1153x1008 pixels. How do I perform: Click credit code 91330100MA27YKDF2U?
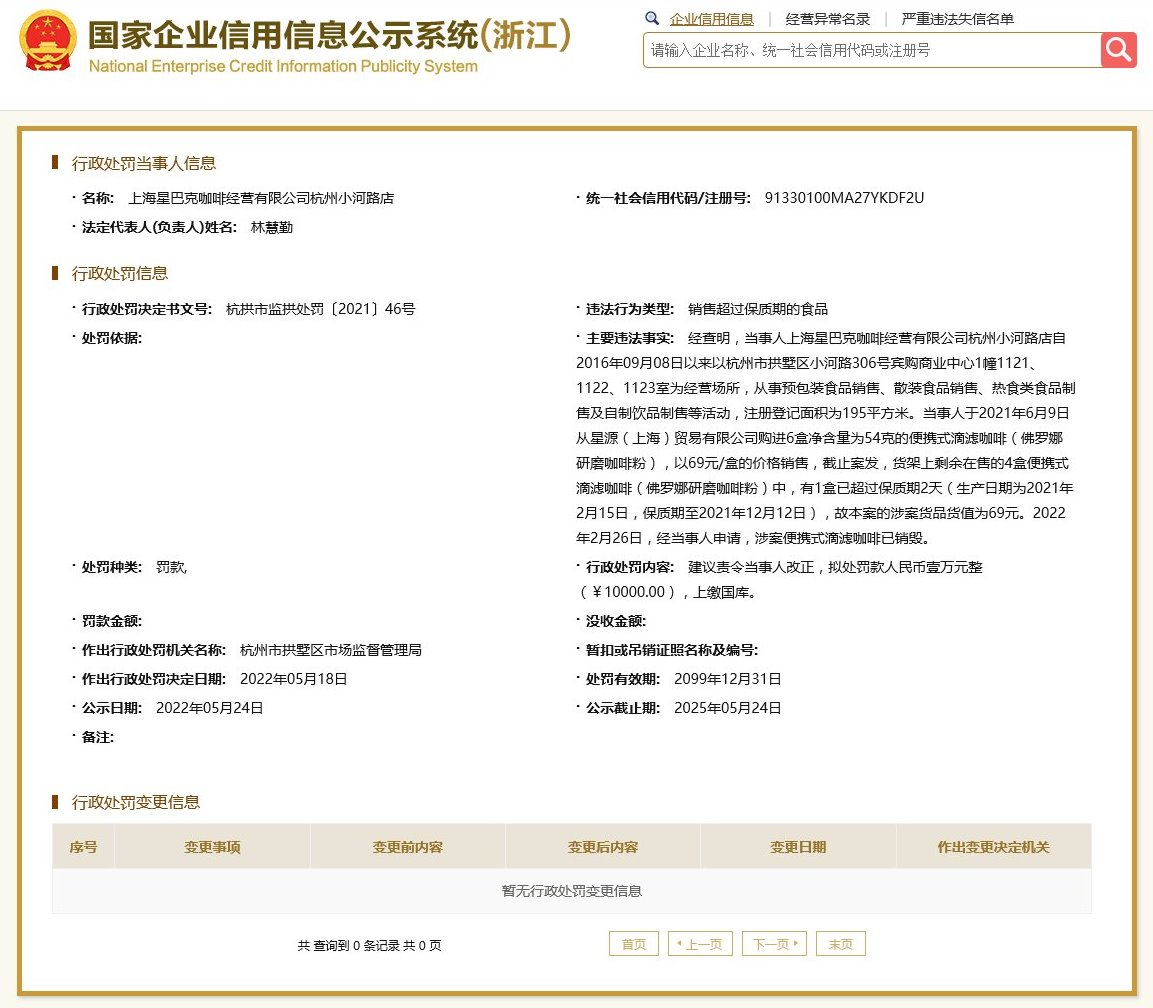844,198
